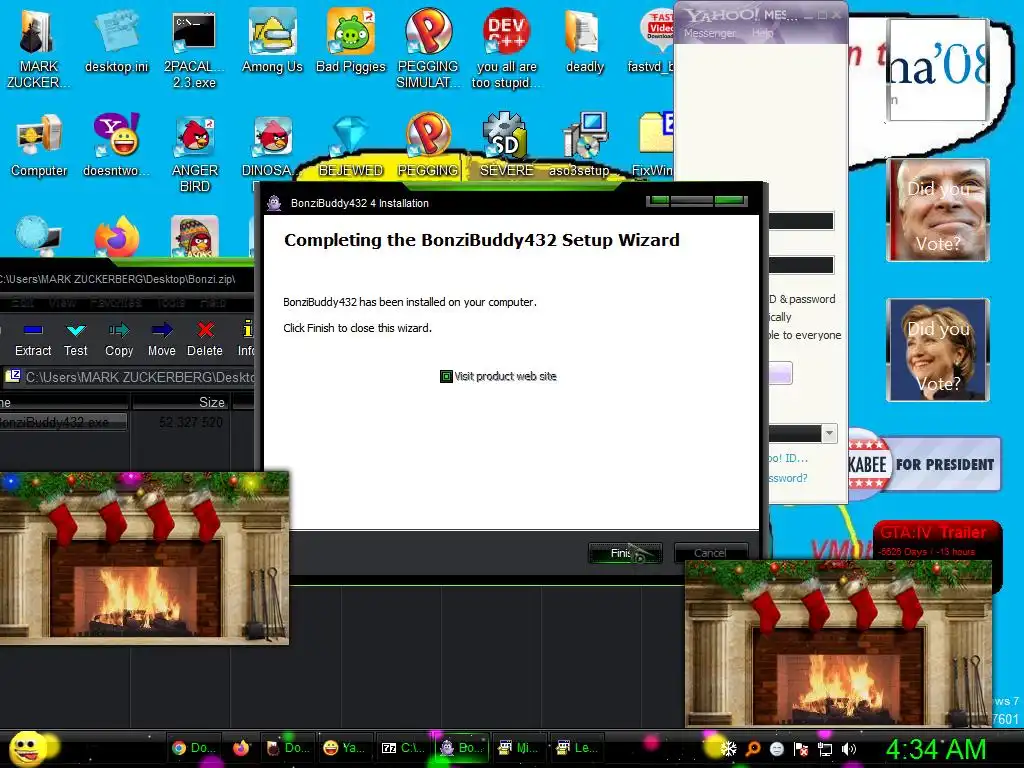This screenshot has width=1024, height=768.
Task: Select BonziBuddy432.exe row in 7-Zip
Action: coord(63,422)
